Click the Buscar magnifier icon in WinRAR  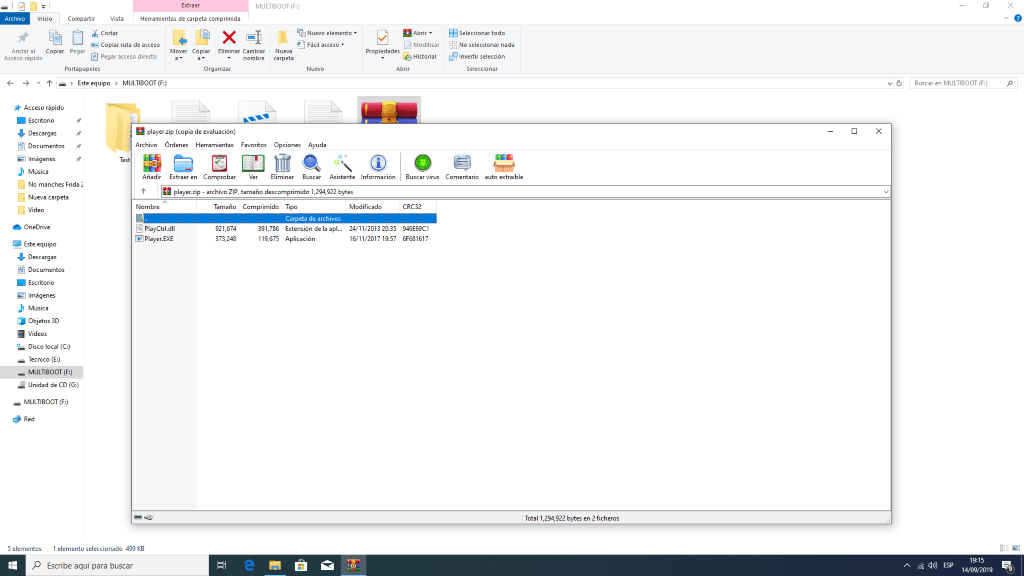click(311, 166)
